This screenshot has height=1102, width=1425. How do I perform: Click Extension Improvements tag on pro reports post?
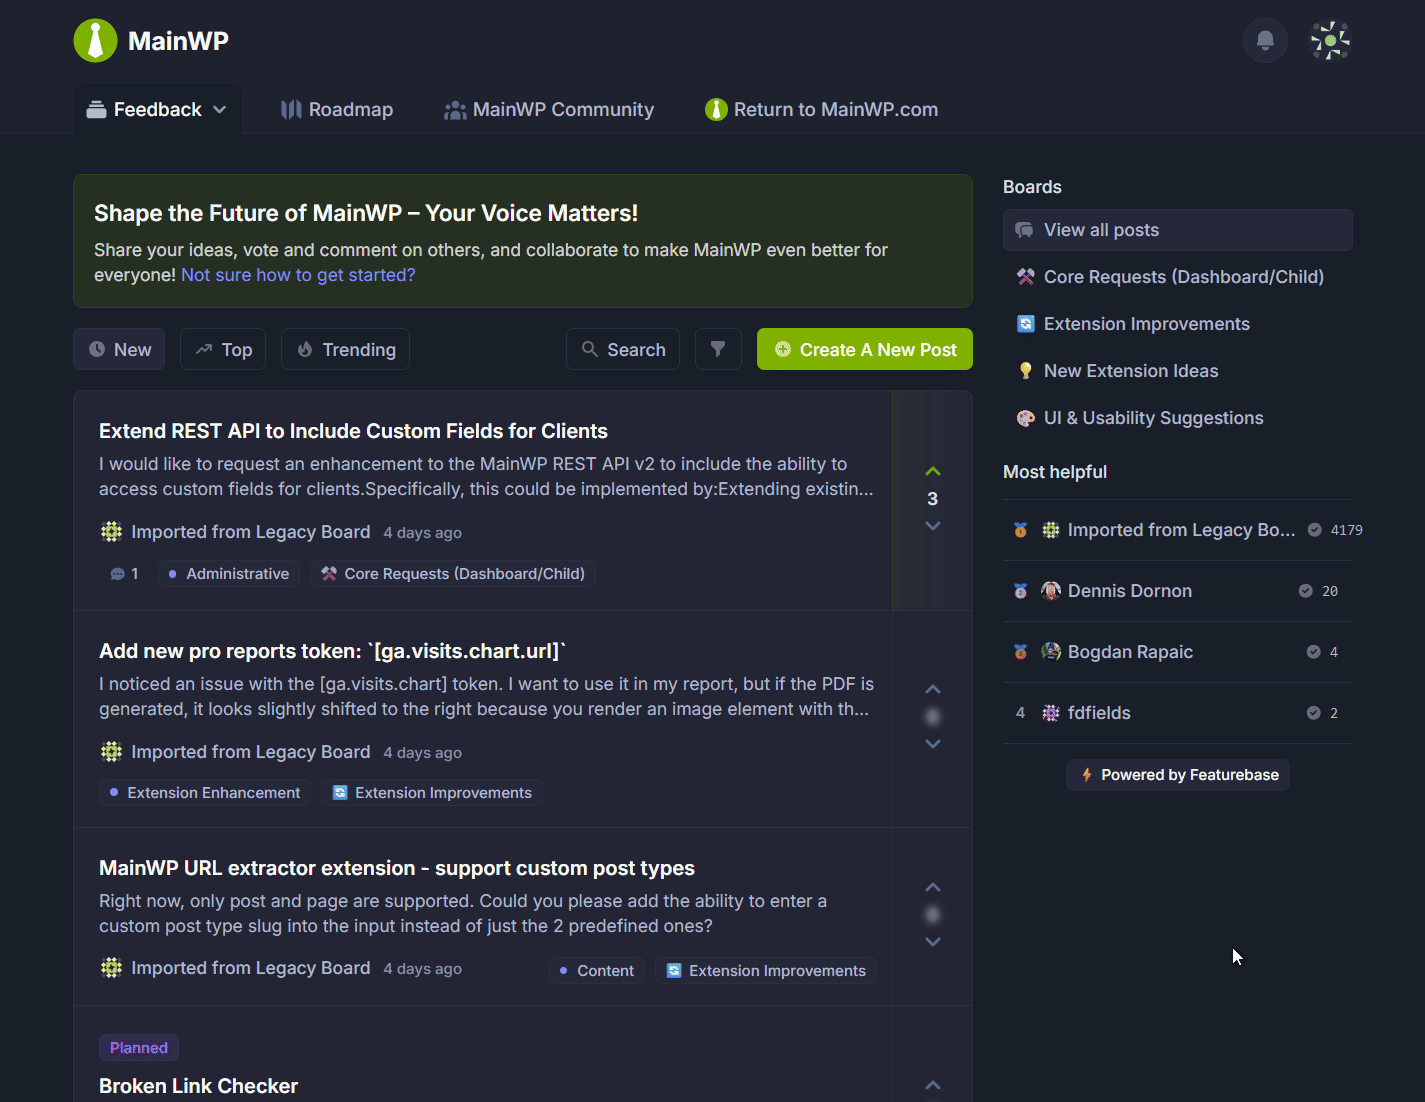point(432,793)
